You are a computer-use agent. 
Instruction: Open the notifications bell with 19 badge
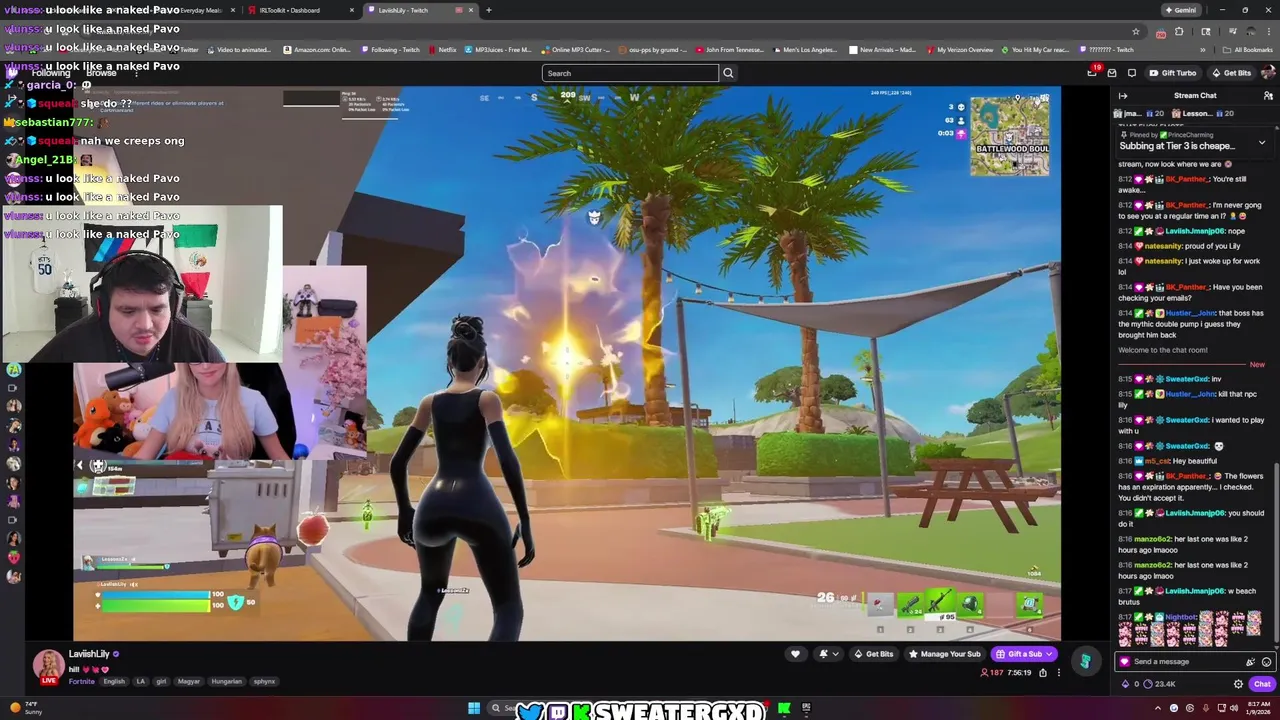coord(1092,73)
